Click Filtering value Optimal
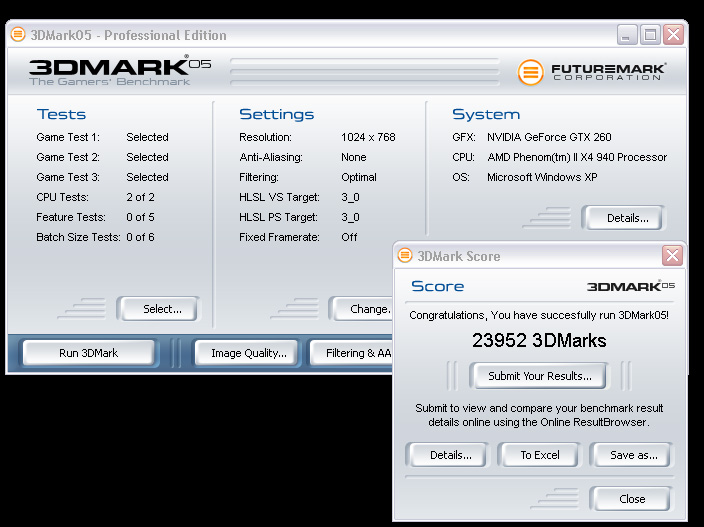The width and height of the screenshot is (704, 527). [359, 177]
